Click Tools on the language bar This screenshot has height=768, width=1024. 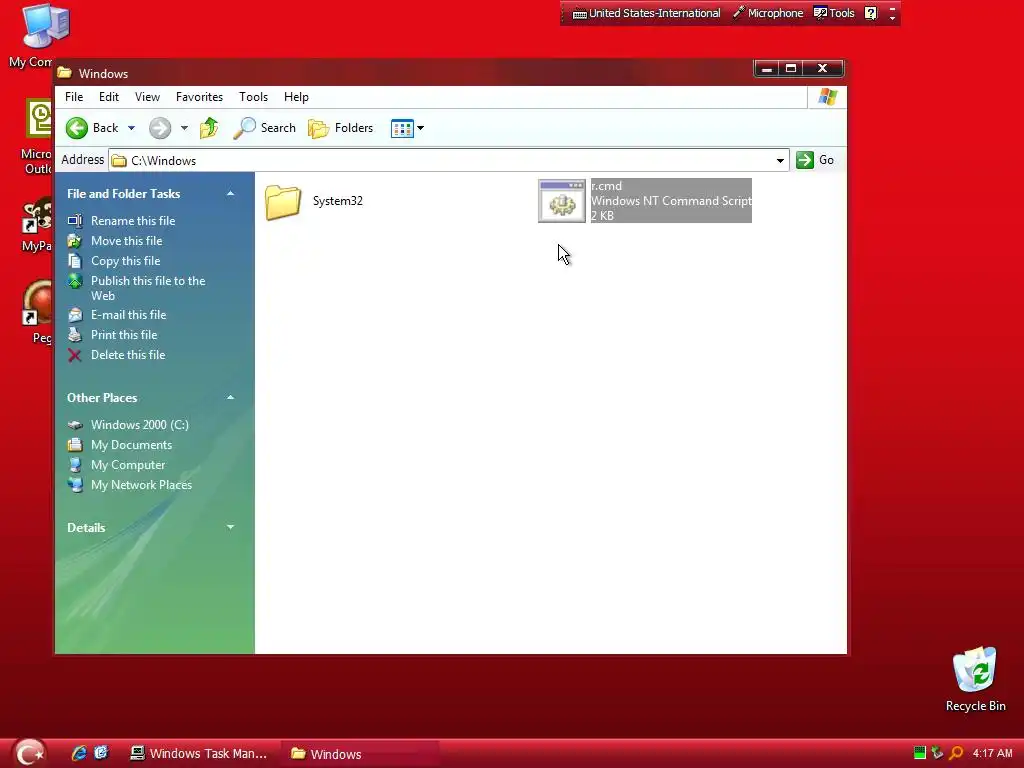click(834, 13)
